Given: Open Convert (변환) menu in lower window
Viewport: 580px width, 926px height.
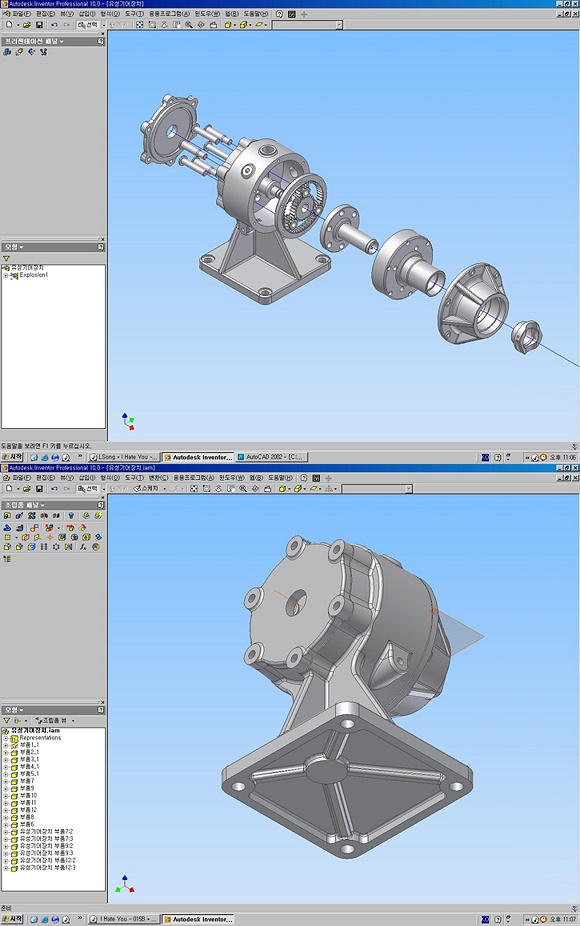Looking at the screenshot, I should 158,477.
